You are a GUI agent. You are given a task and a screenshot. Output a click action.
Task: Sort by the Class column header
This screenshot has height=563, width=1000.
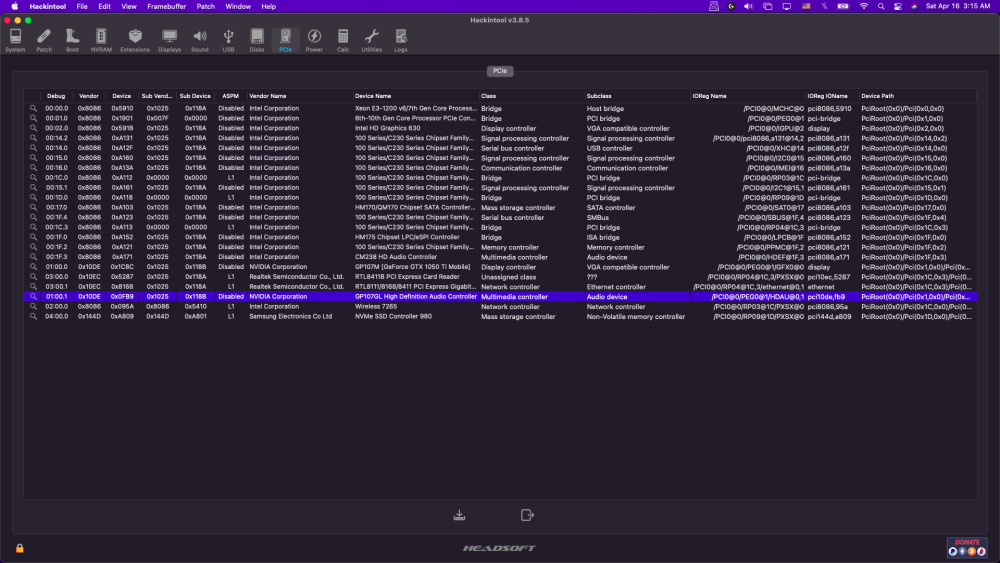(x=531, y=96)
